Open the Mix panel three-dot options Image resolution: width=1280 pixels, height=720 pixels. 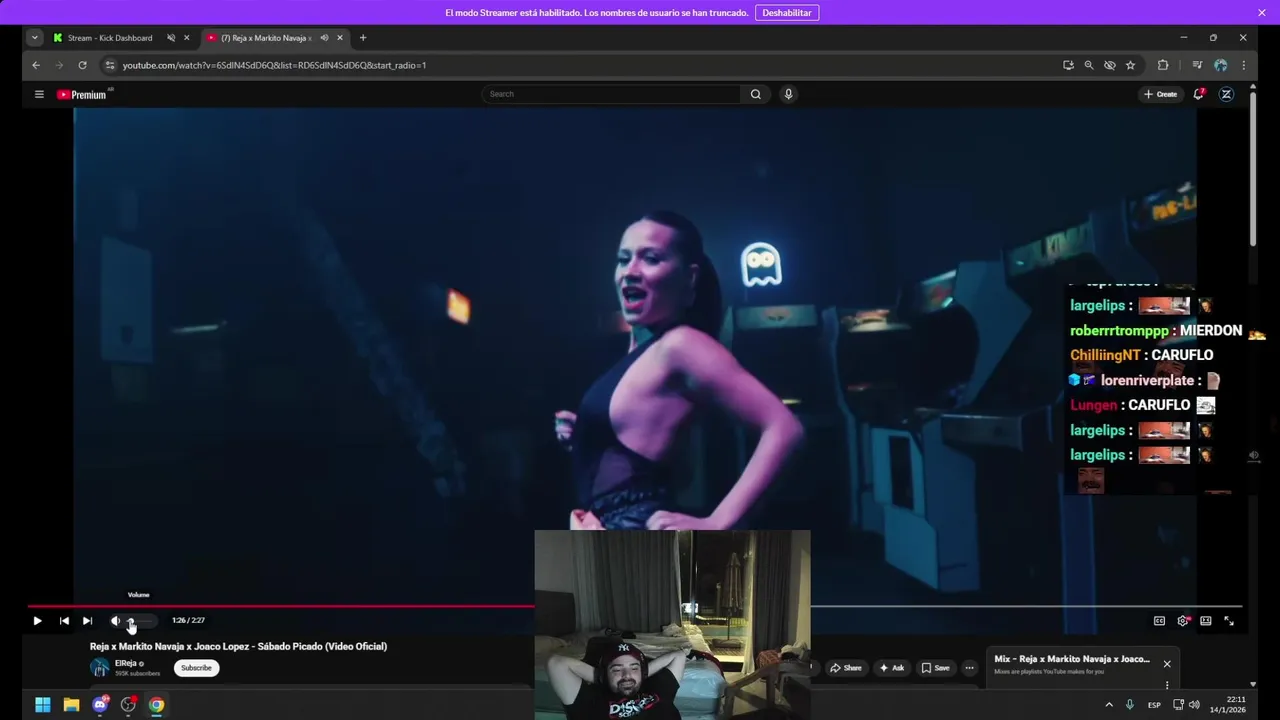click(x=1166, y=685)
